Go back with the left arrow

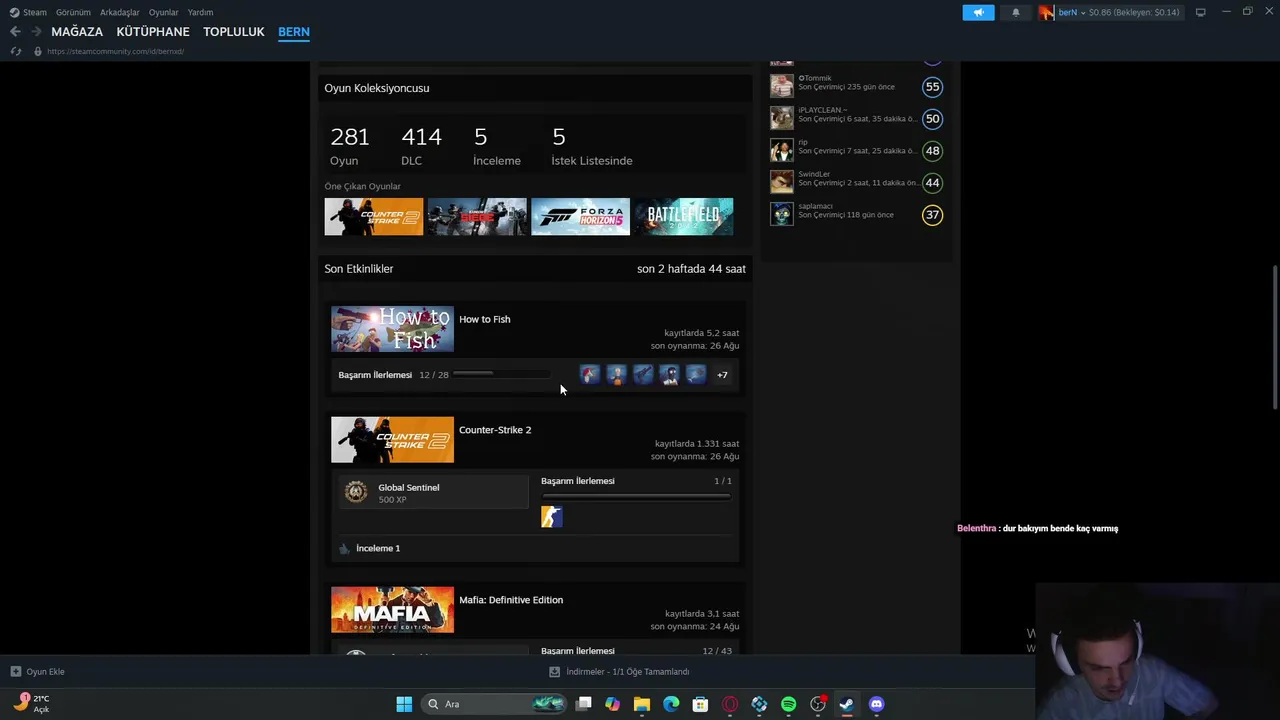click(x=15, y=32)
